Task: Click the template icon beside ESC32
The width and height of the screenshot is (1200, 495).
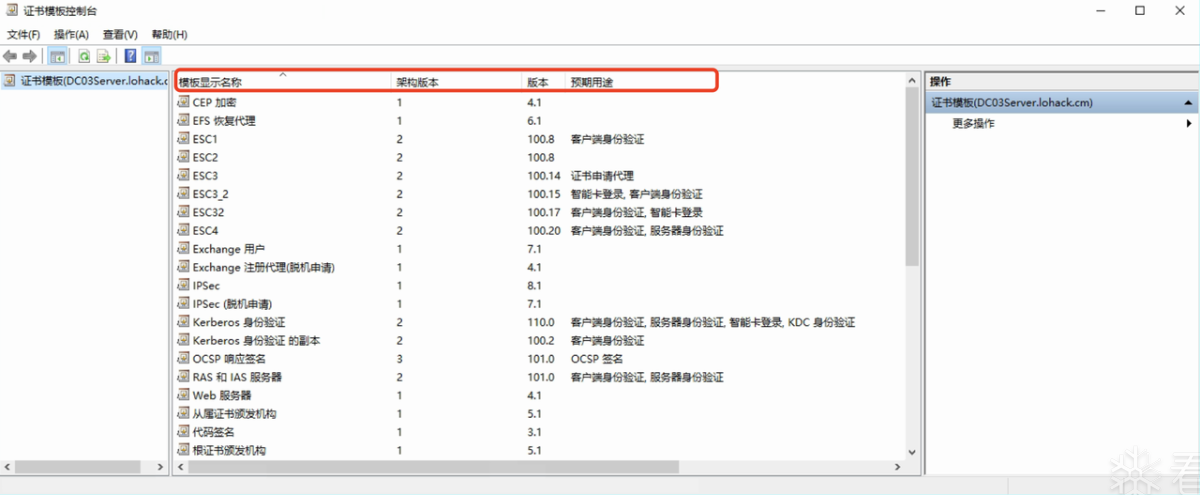Action: [183, 212]
